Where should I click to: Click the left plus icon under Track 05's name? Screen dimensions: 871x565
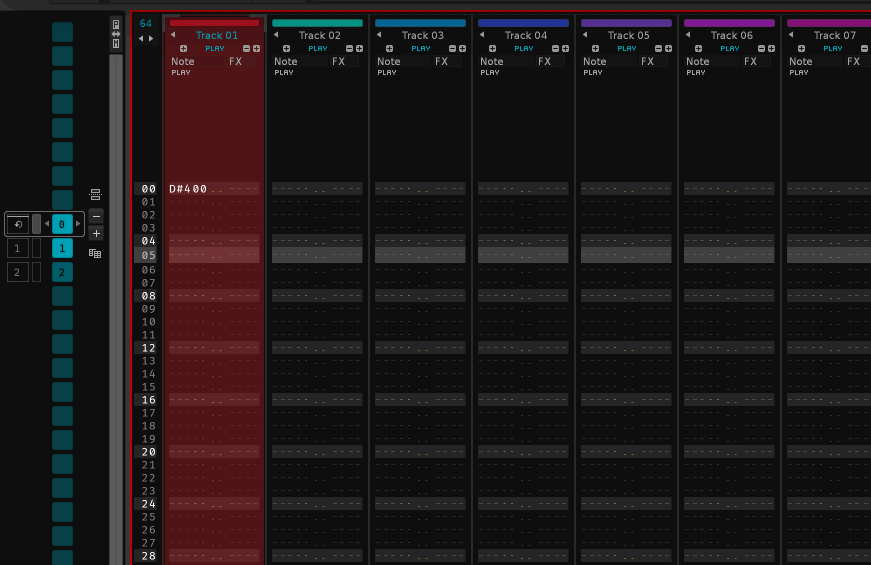[596, 48]
